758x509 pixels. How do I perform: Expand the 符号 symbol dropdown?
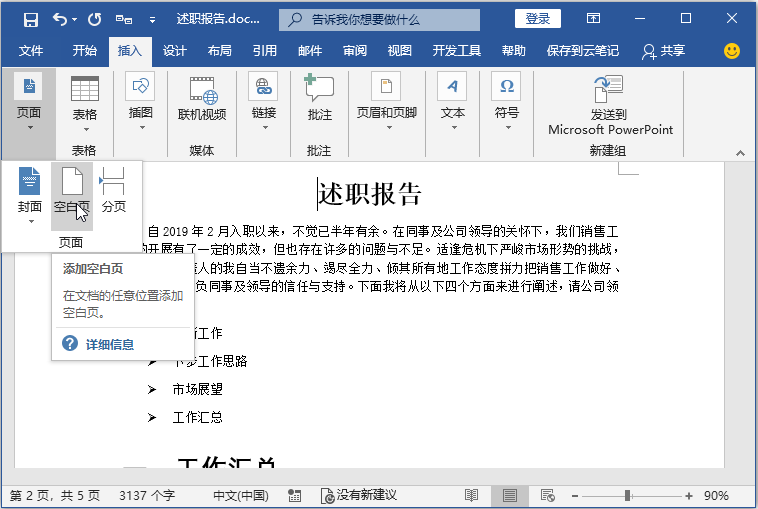pyautogui.click(x=508, y=128)
